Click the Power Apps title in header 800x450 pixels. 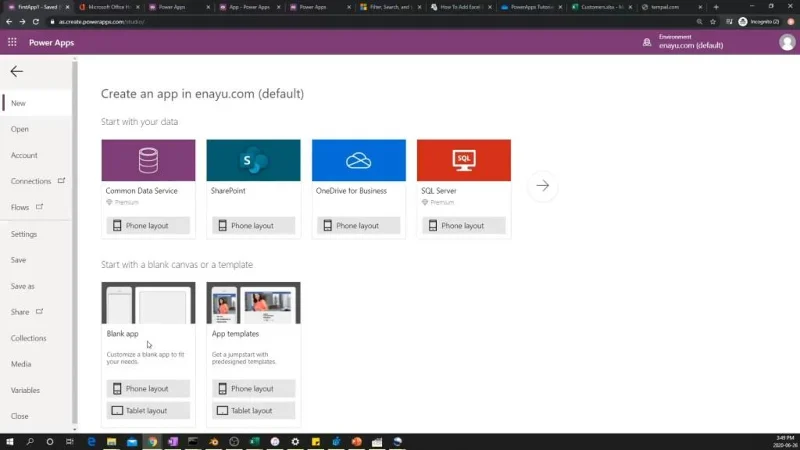point(52,43)
